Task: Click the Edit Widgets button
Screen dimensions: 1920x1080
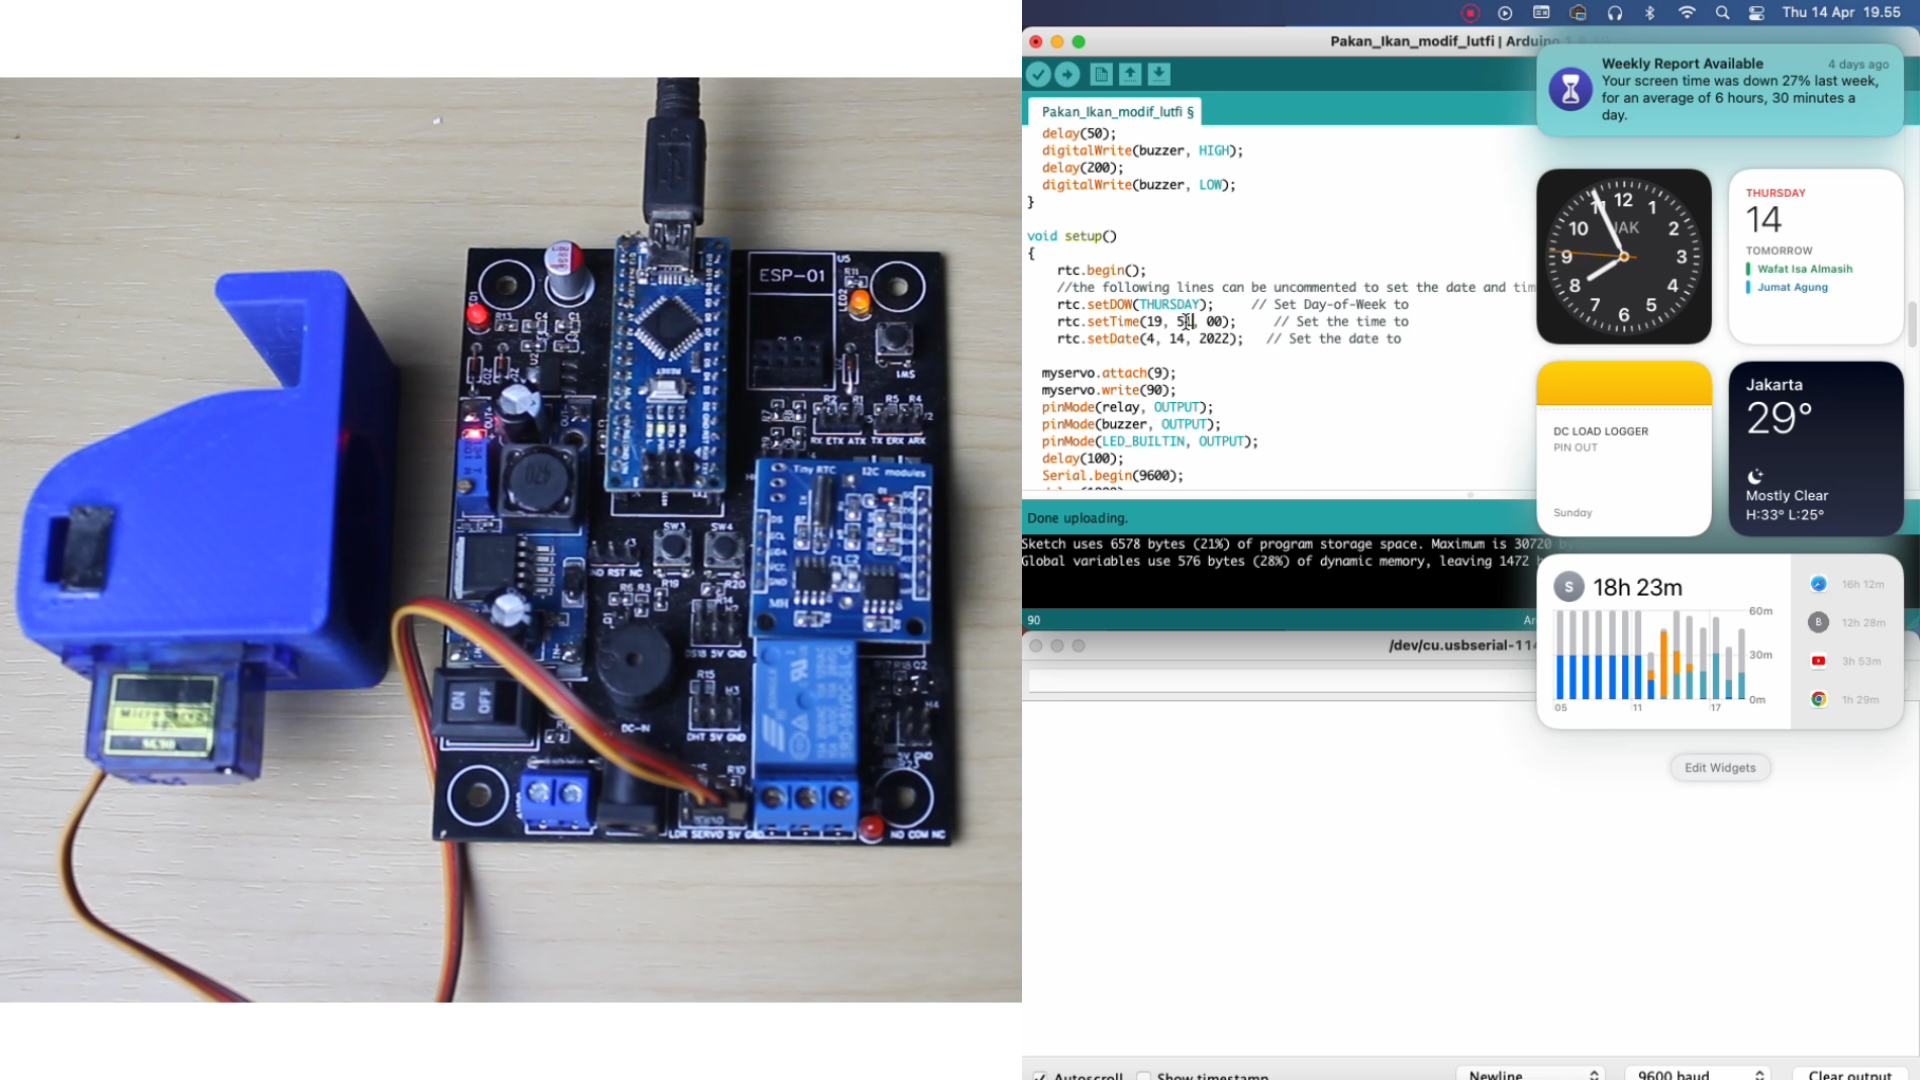Action: click(1720, 767)
